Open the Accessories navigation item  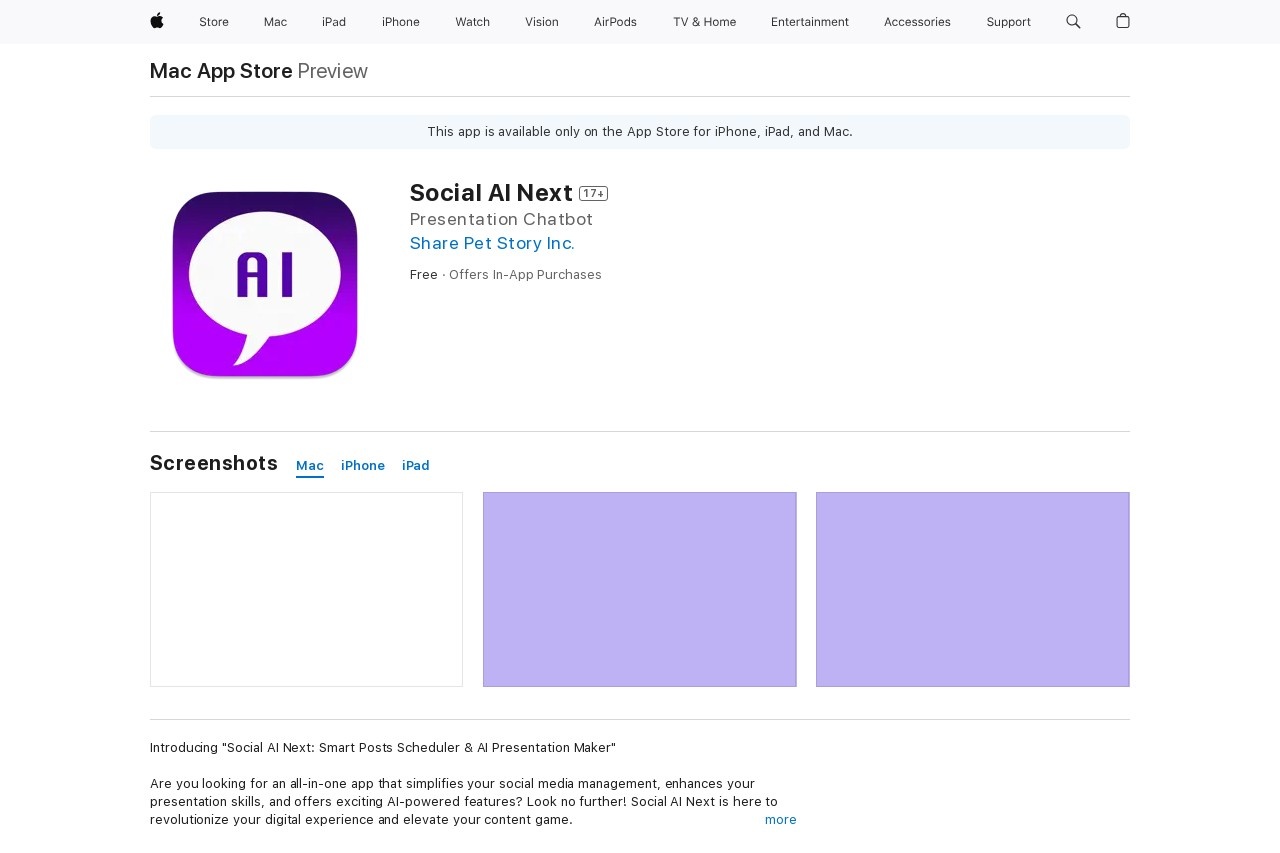(917, 22)
